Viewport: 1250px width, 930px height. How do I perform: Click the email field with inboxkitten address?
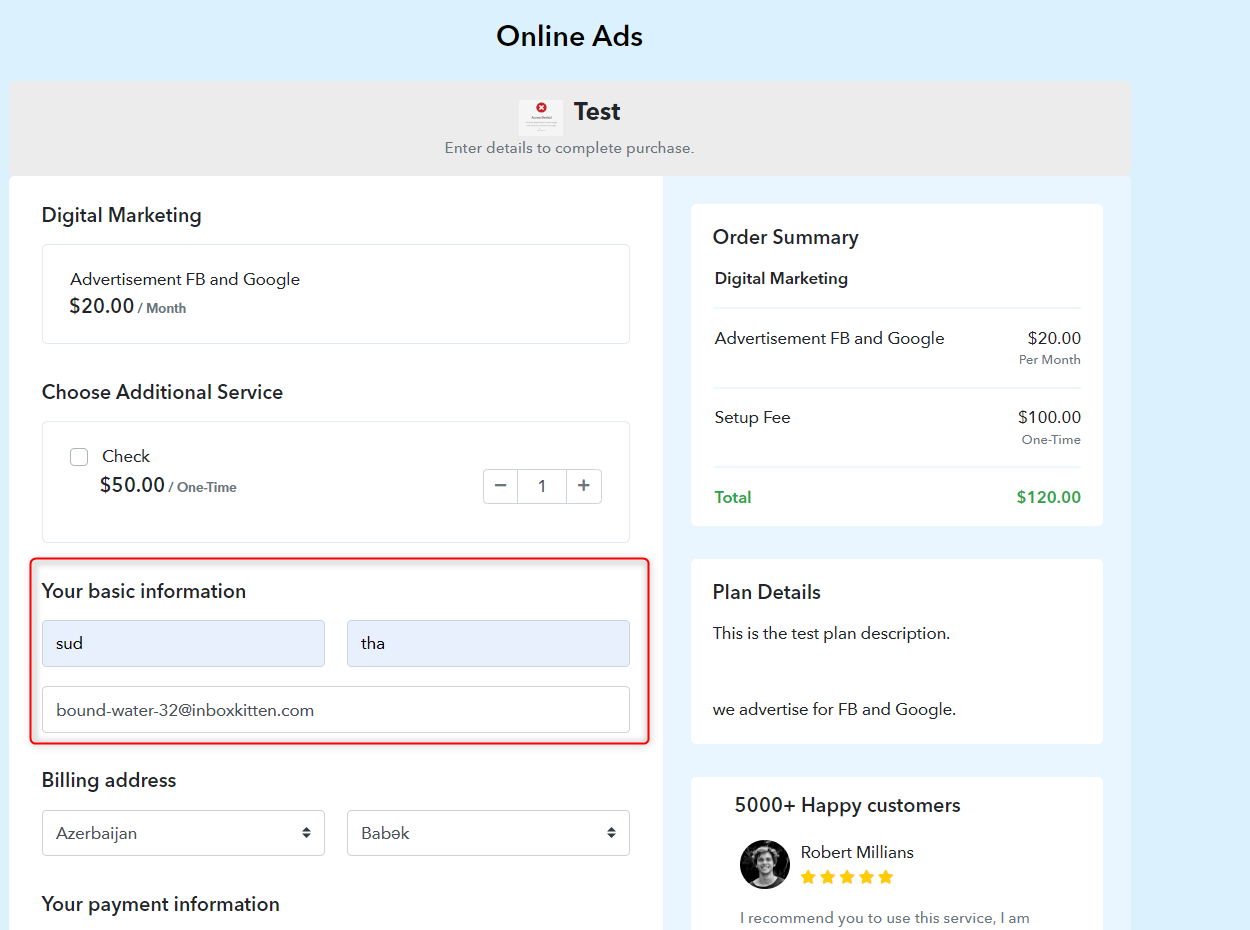pyautogui.click(x=336, y=710)
